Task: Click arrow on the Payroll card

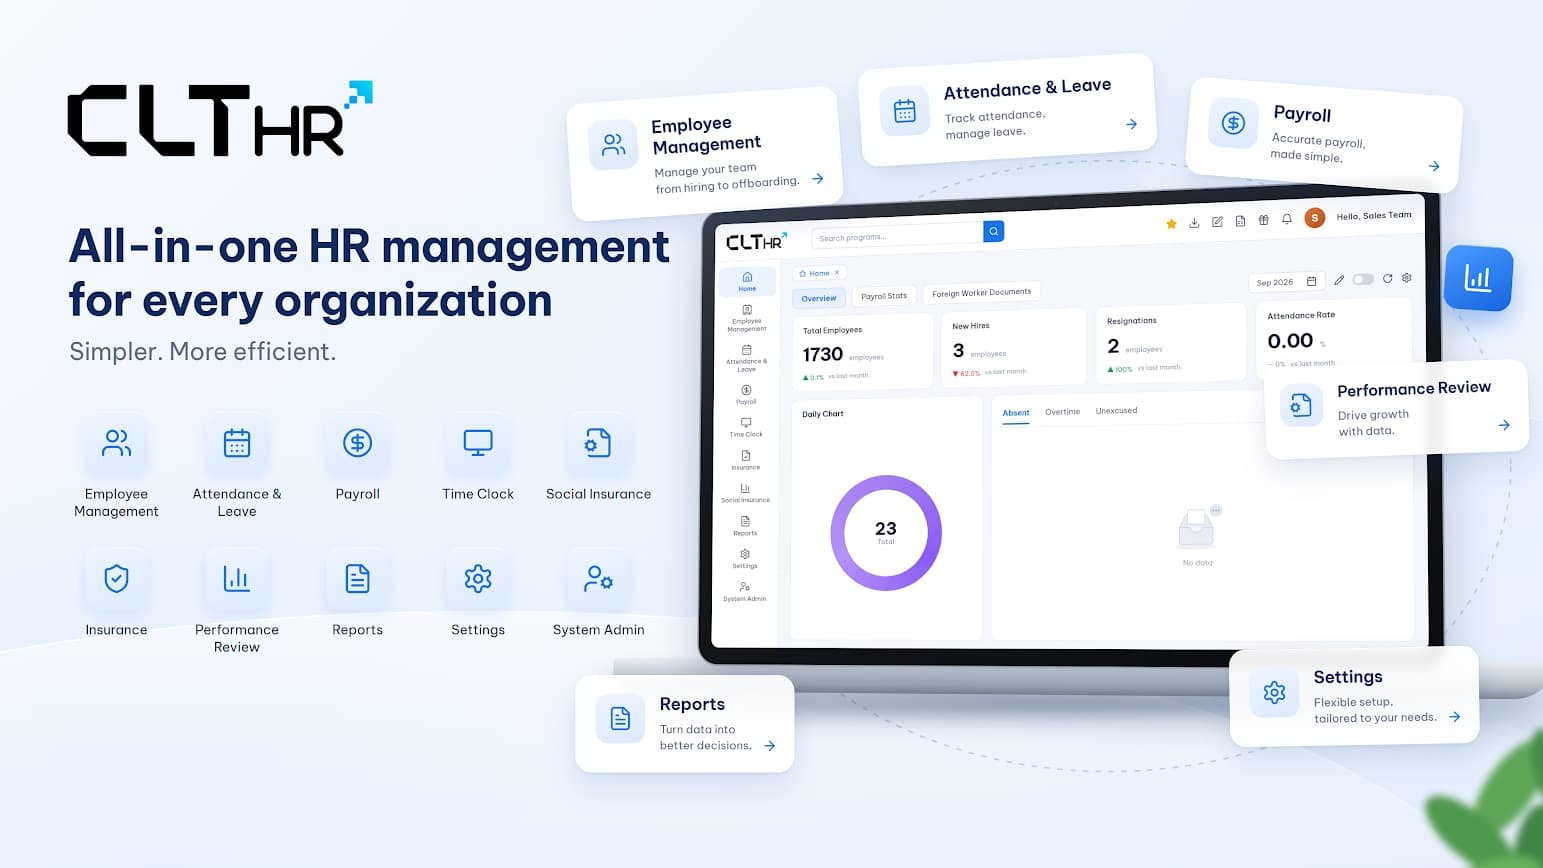Action: [x=1434, y=166]
